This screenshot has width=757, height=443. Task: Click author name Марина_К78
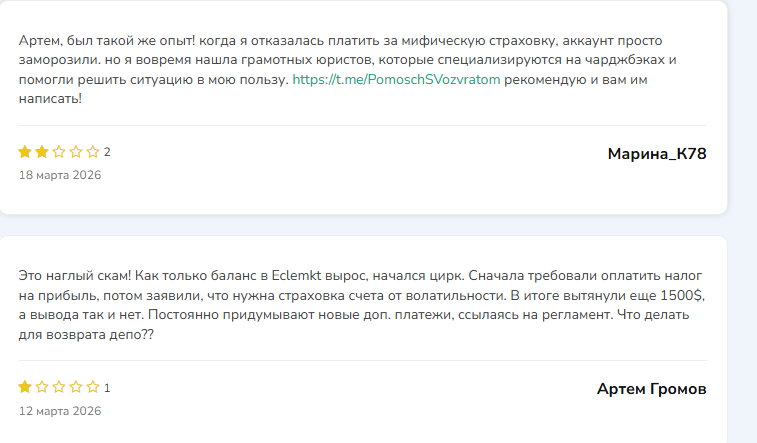[x=656, y=153]
